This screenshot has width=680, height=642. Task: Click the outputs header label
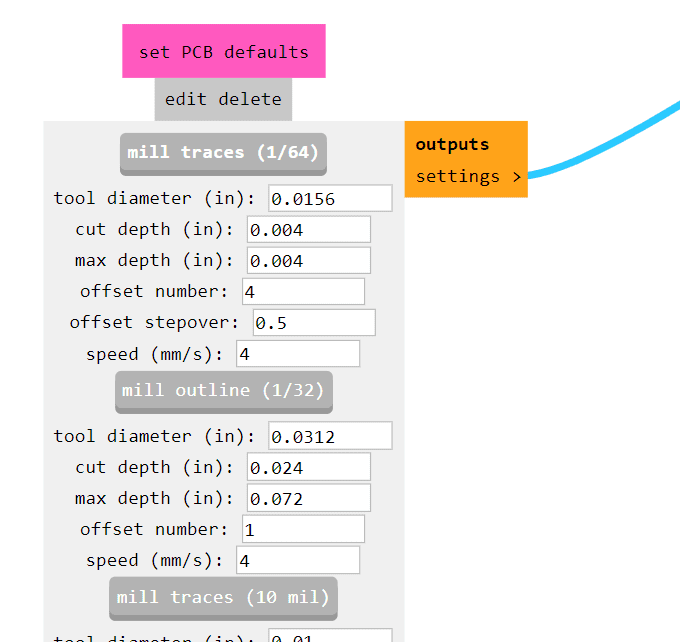[452, 144]
